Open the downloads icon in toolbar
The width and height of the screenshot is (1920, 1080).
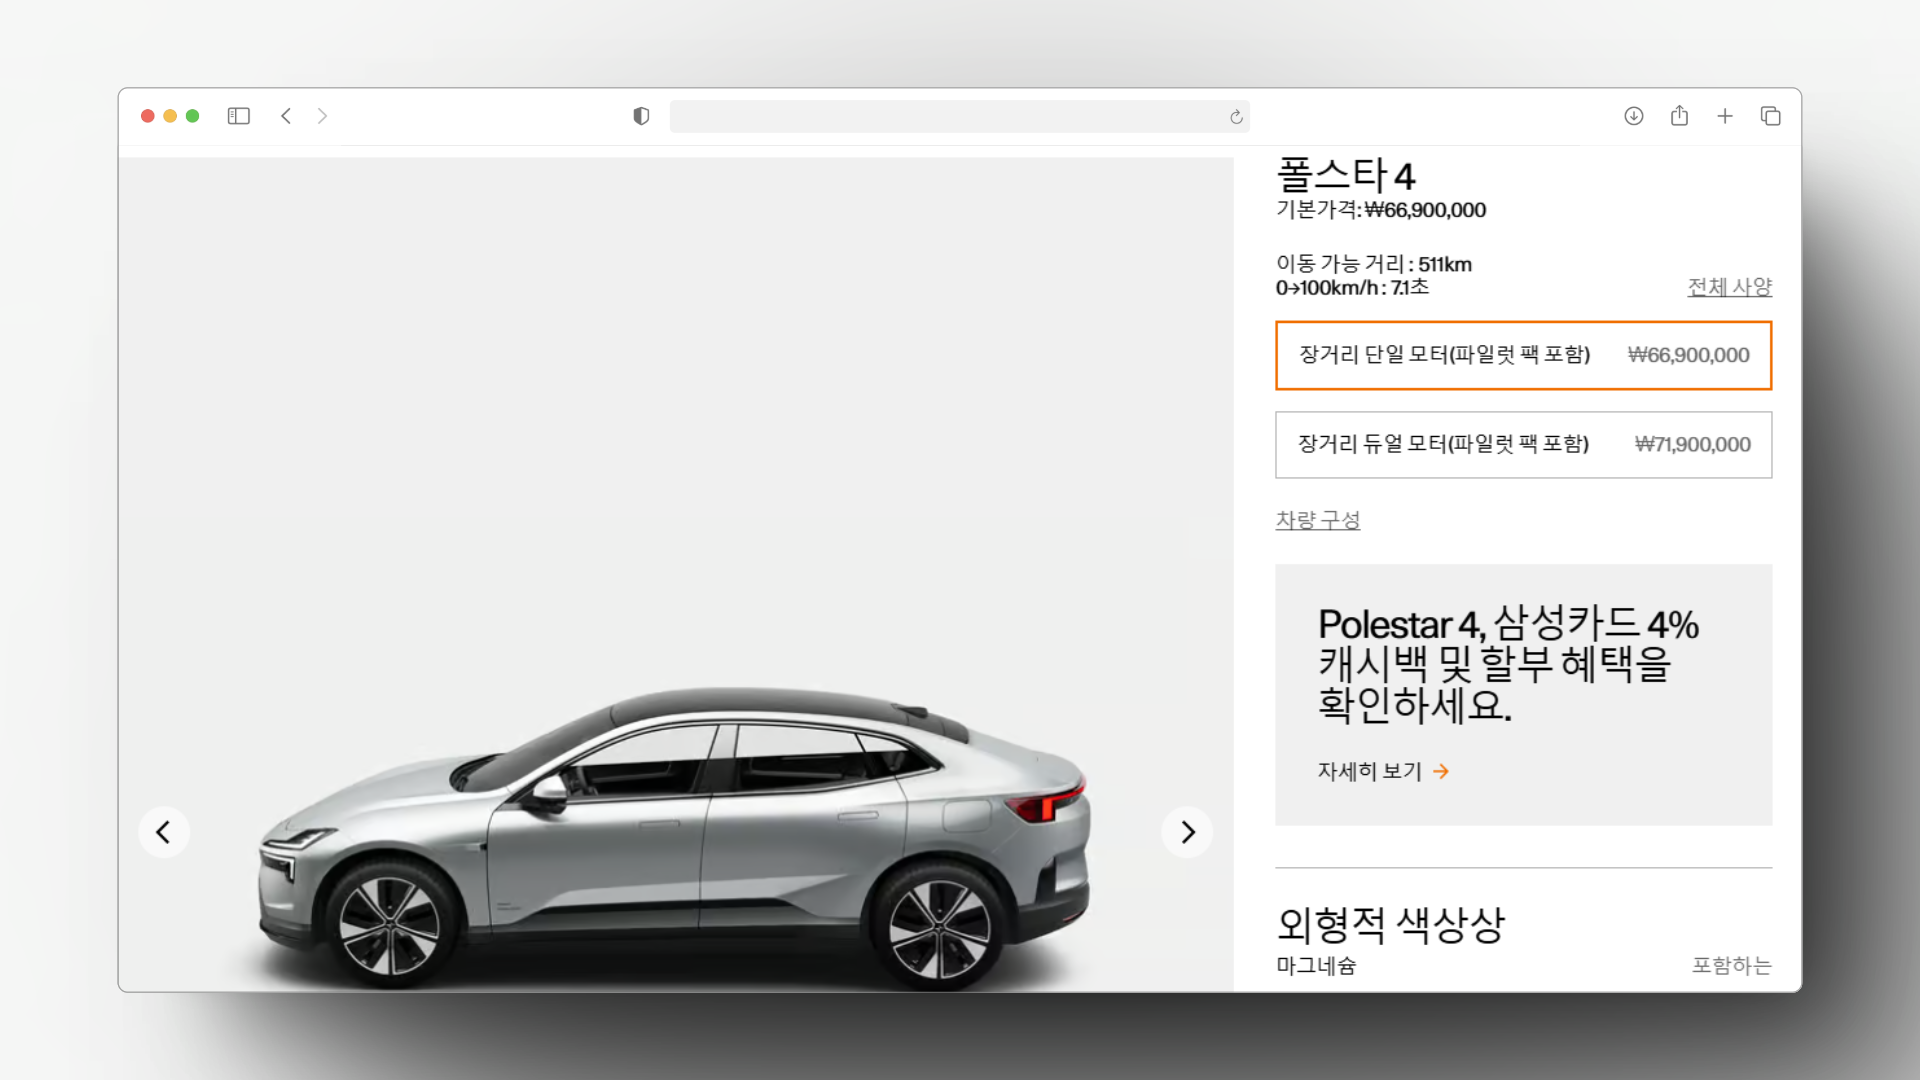pyautogui.click(x=1634, y=116)
